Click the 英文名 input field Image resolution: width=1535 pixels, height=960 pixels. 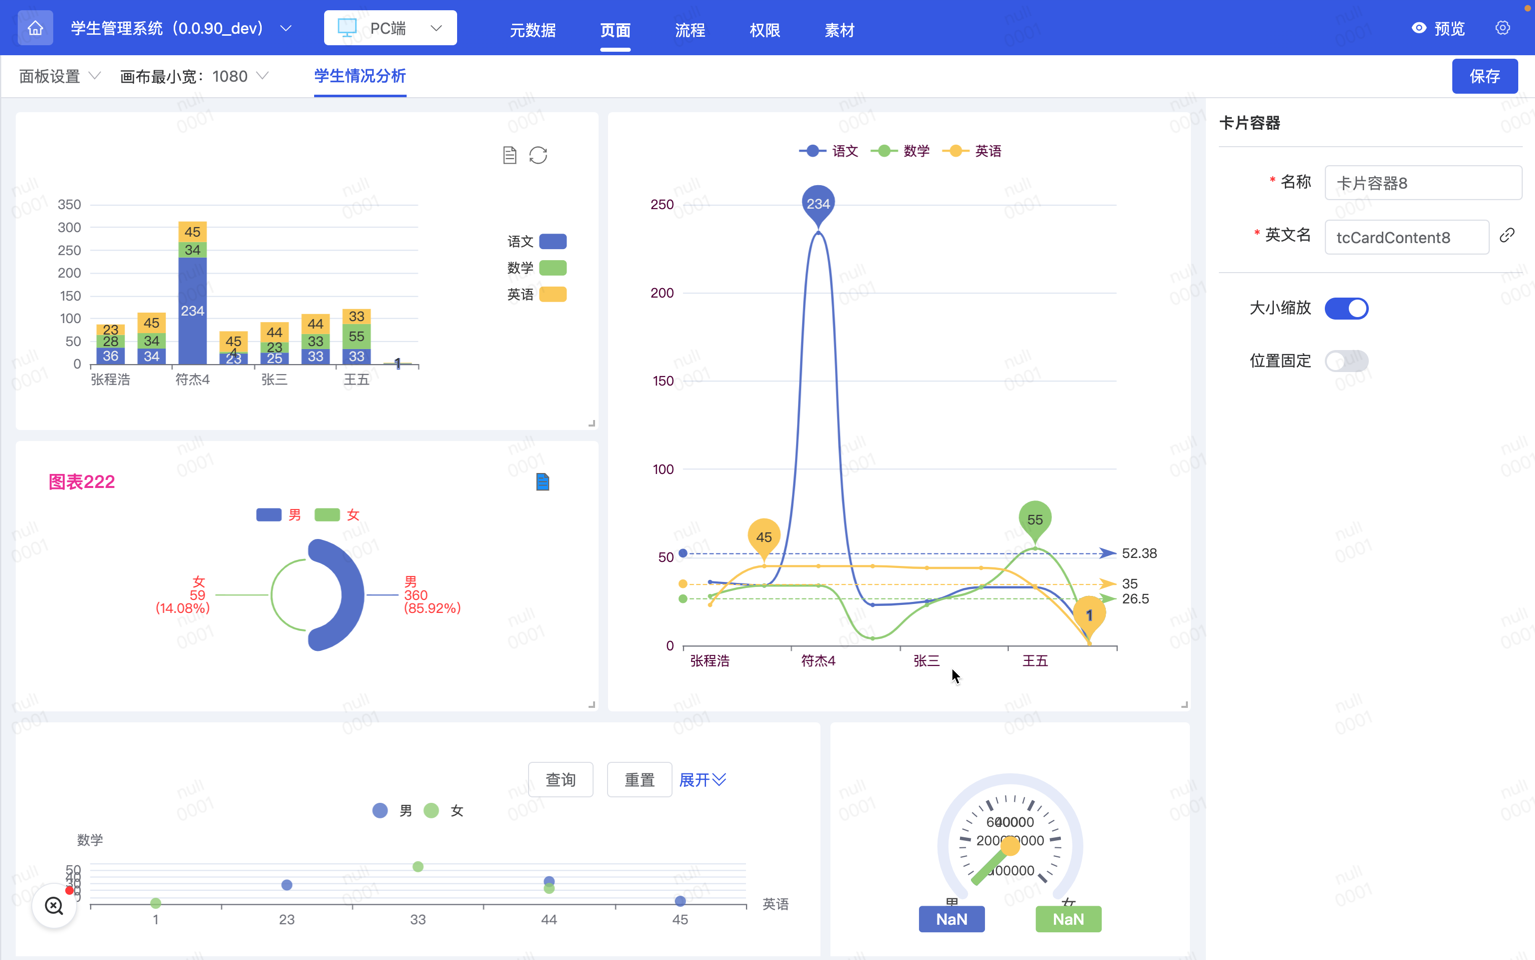tap(1406, 237)
